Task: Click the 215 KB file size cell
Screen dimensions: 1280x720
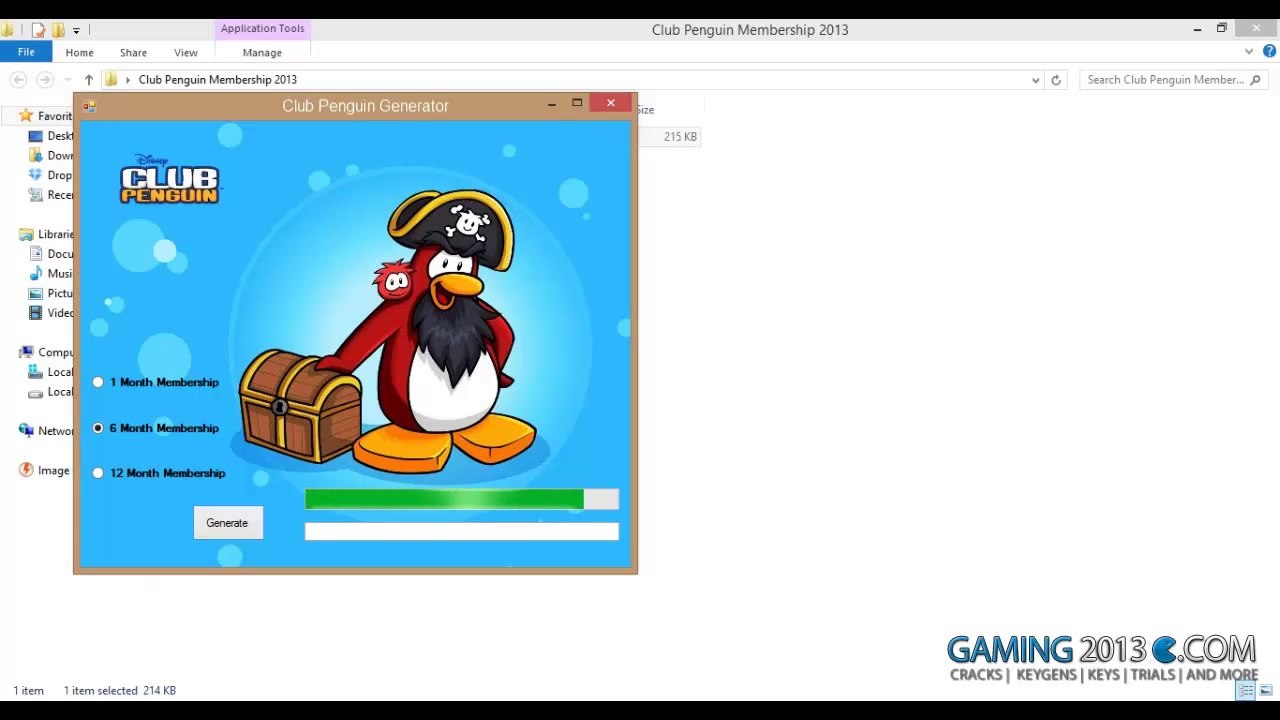Action: (680, 137)
